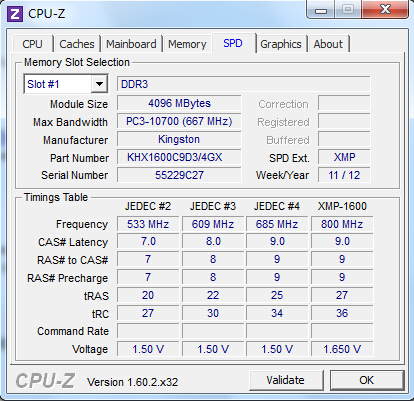Click the Validate button

(285, 380)
